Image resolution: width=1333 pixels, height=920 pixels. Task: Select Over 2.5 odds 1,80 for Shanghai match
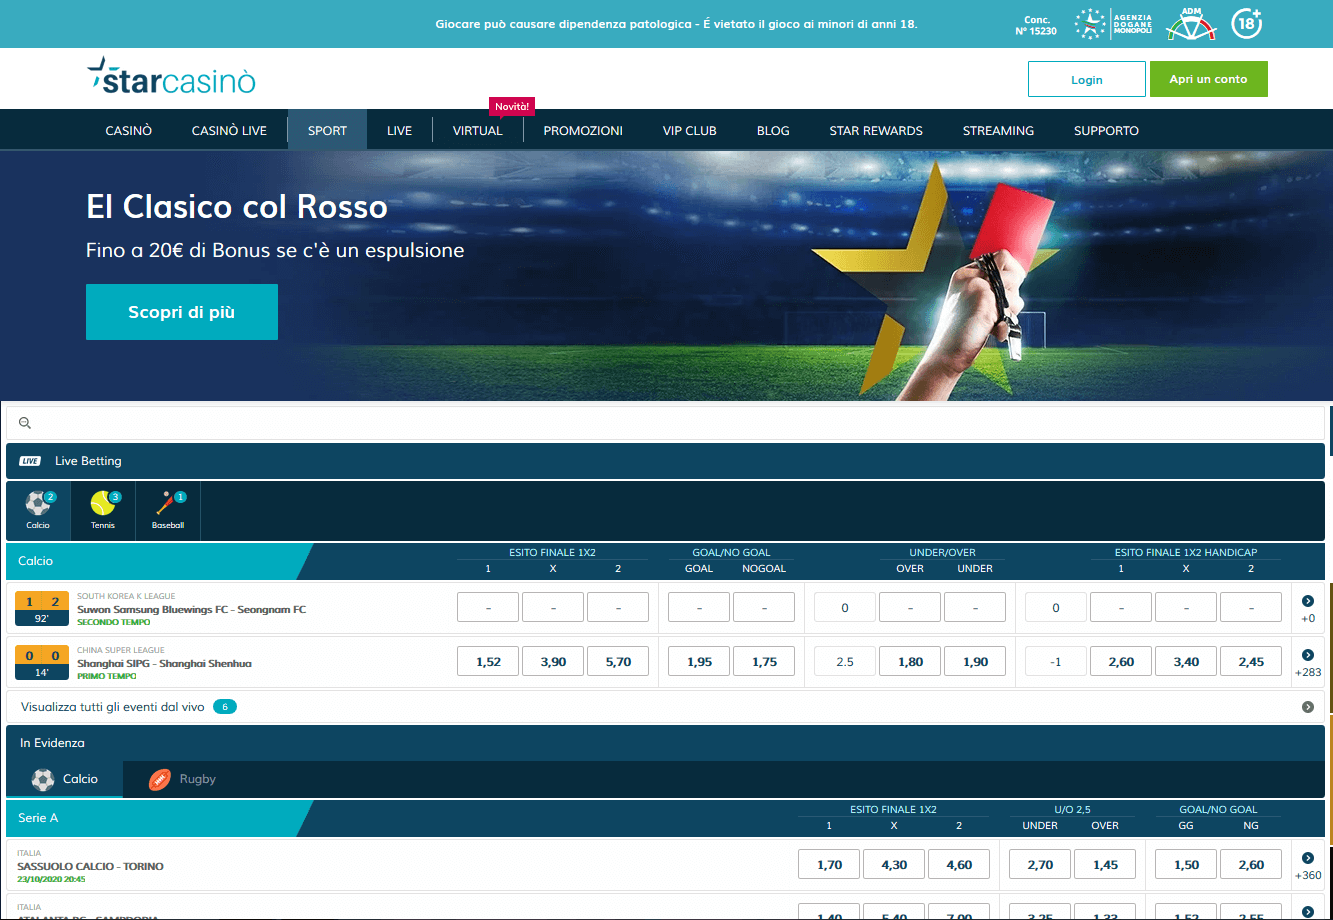click(910, 662)
